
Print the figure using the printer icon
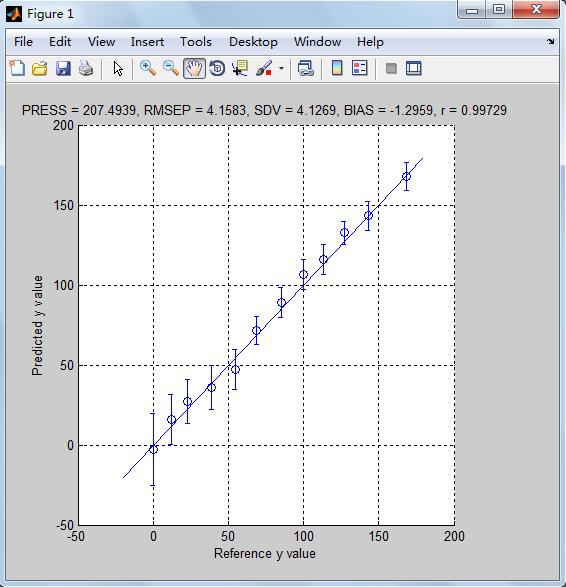coord(86,69)
